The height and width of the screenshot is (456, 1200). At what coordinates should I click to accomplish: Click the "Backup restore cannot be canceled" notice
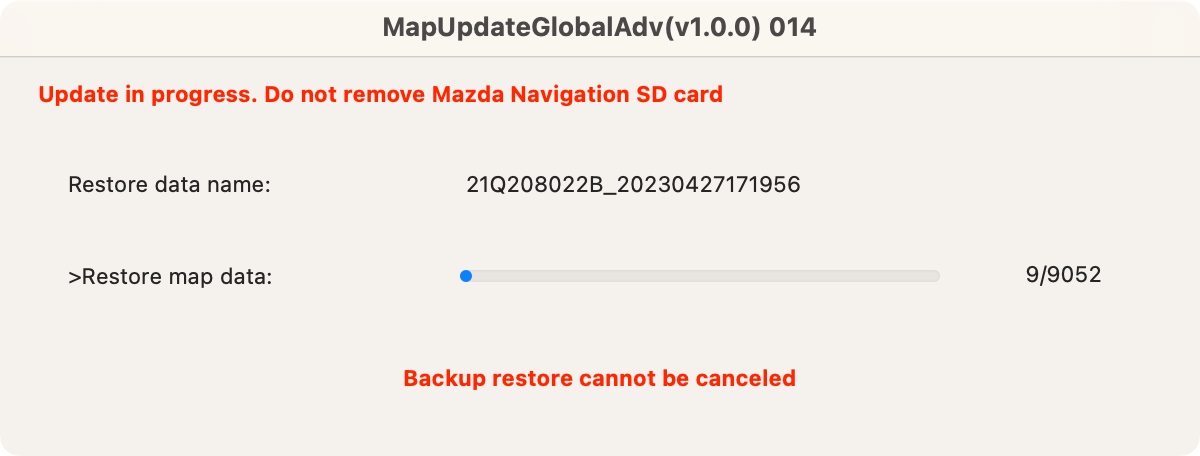[x=599, y=379]
